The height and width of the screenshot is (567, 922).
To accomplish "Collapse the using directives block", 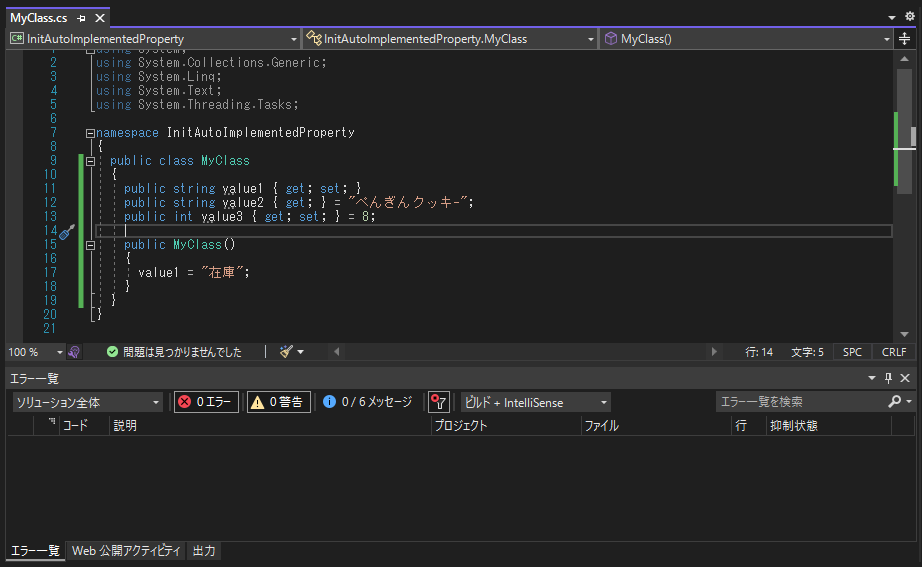I will [x=90, y=51].
